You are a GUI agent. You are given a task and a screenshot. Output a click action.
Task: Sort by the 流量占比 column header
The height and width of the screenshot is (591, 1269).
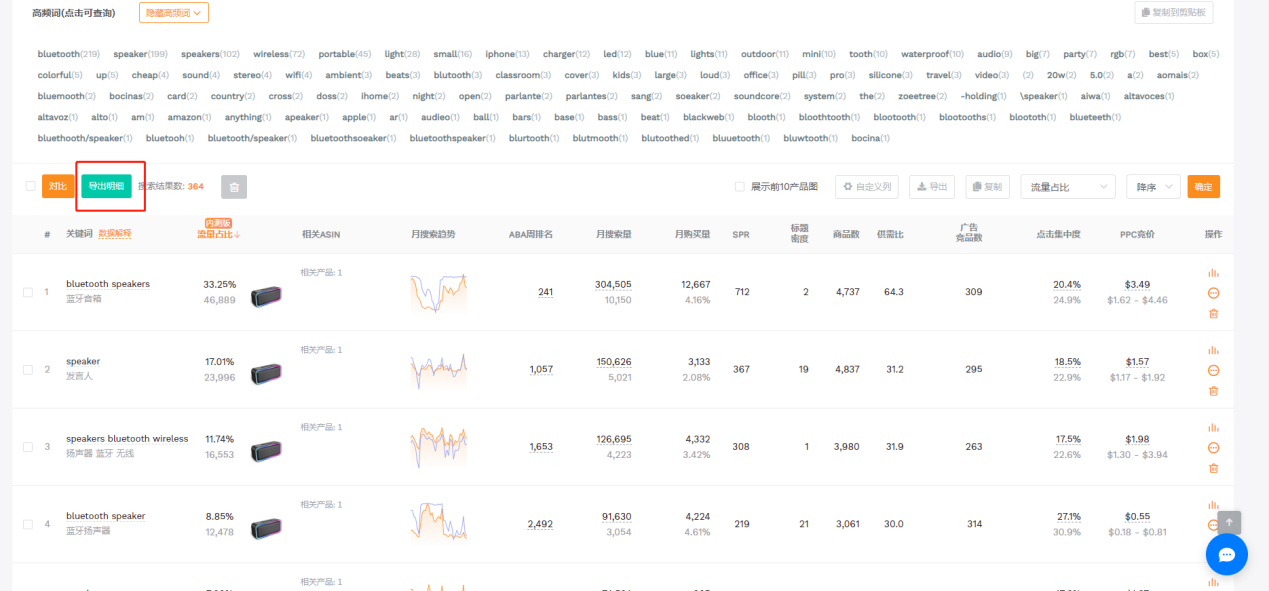(x=218, y=235)
